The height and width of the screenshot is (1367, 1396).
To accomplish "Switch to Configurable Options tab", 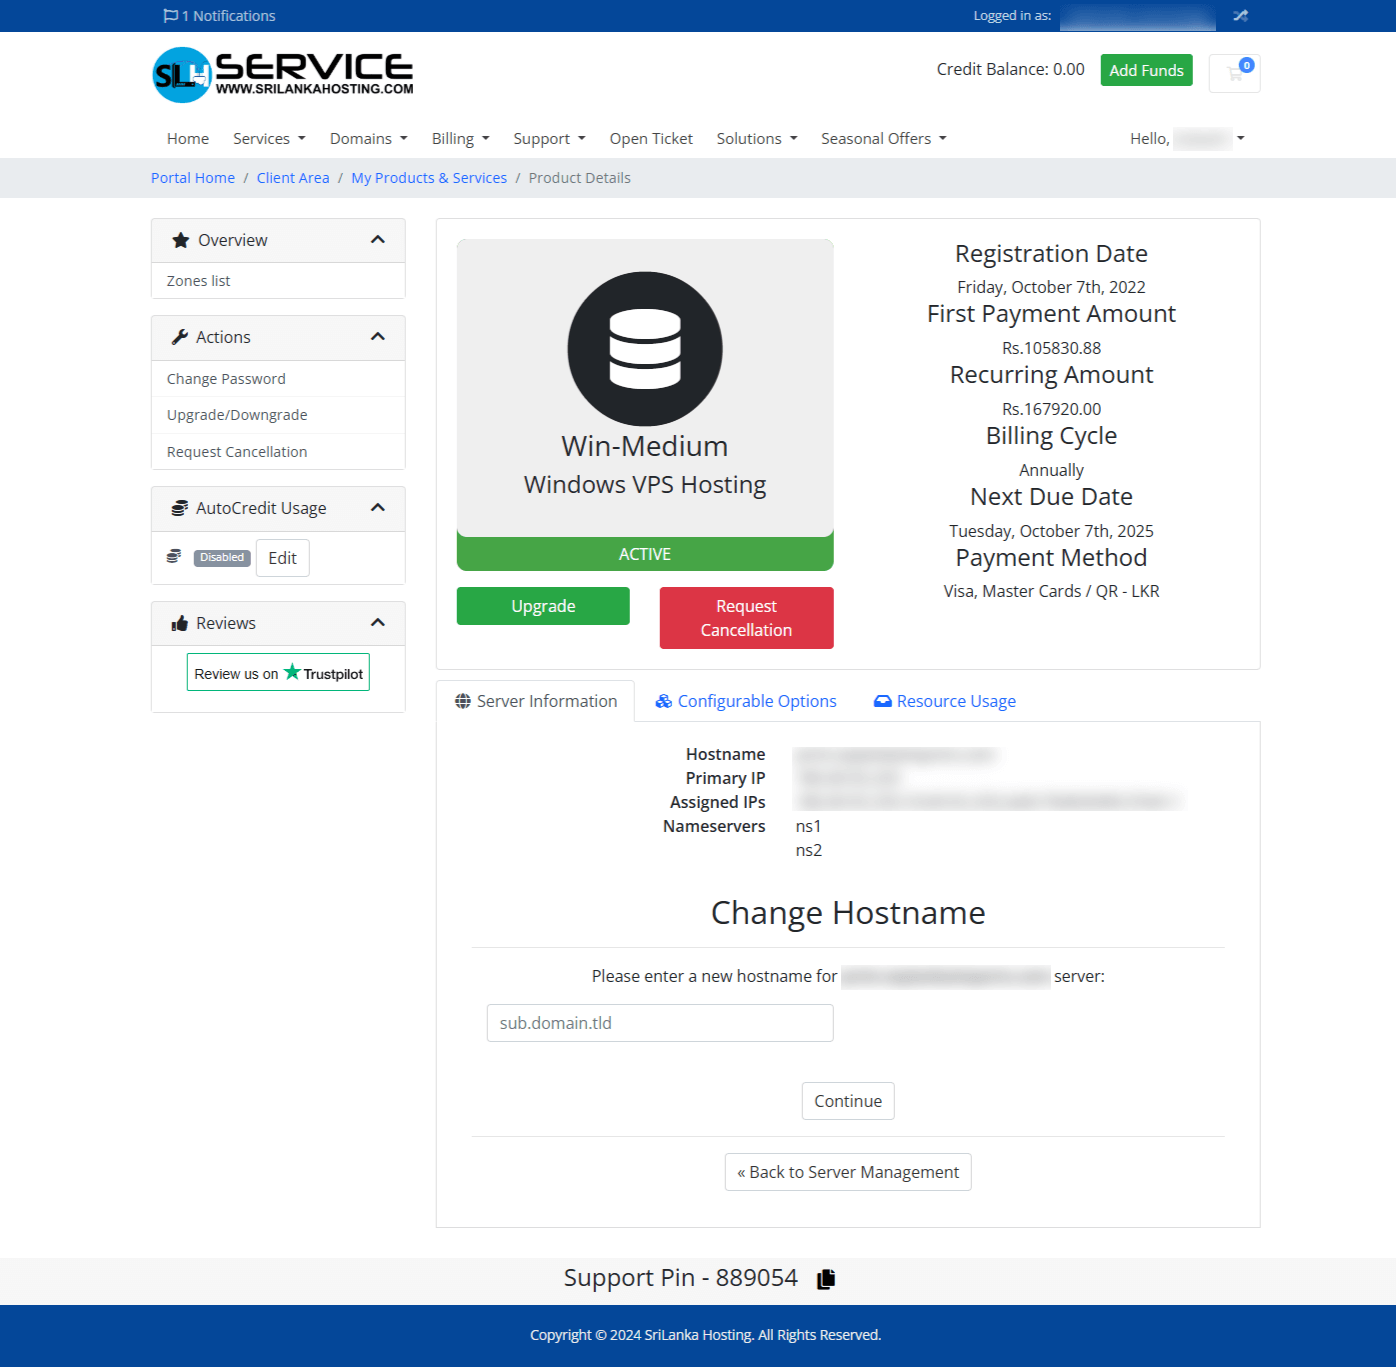I will (746, 701).
